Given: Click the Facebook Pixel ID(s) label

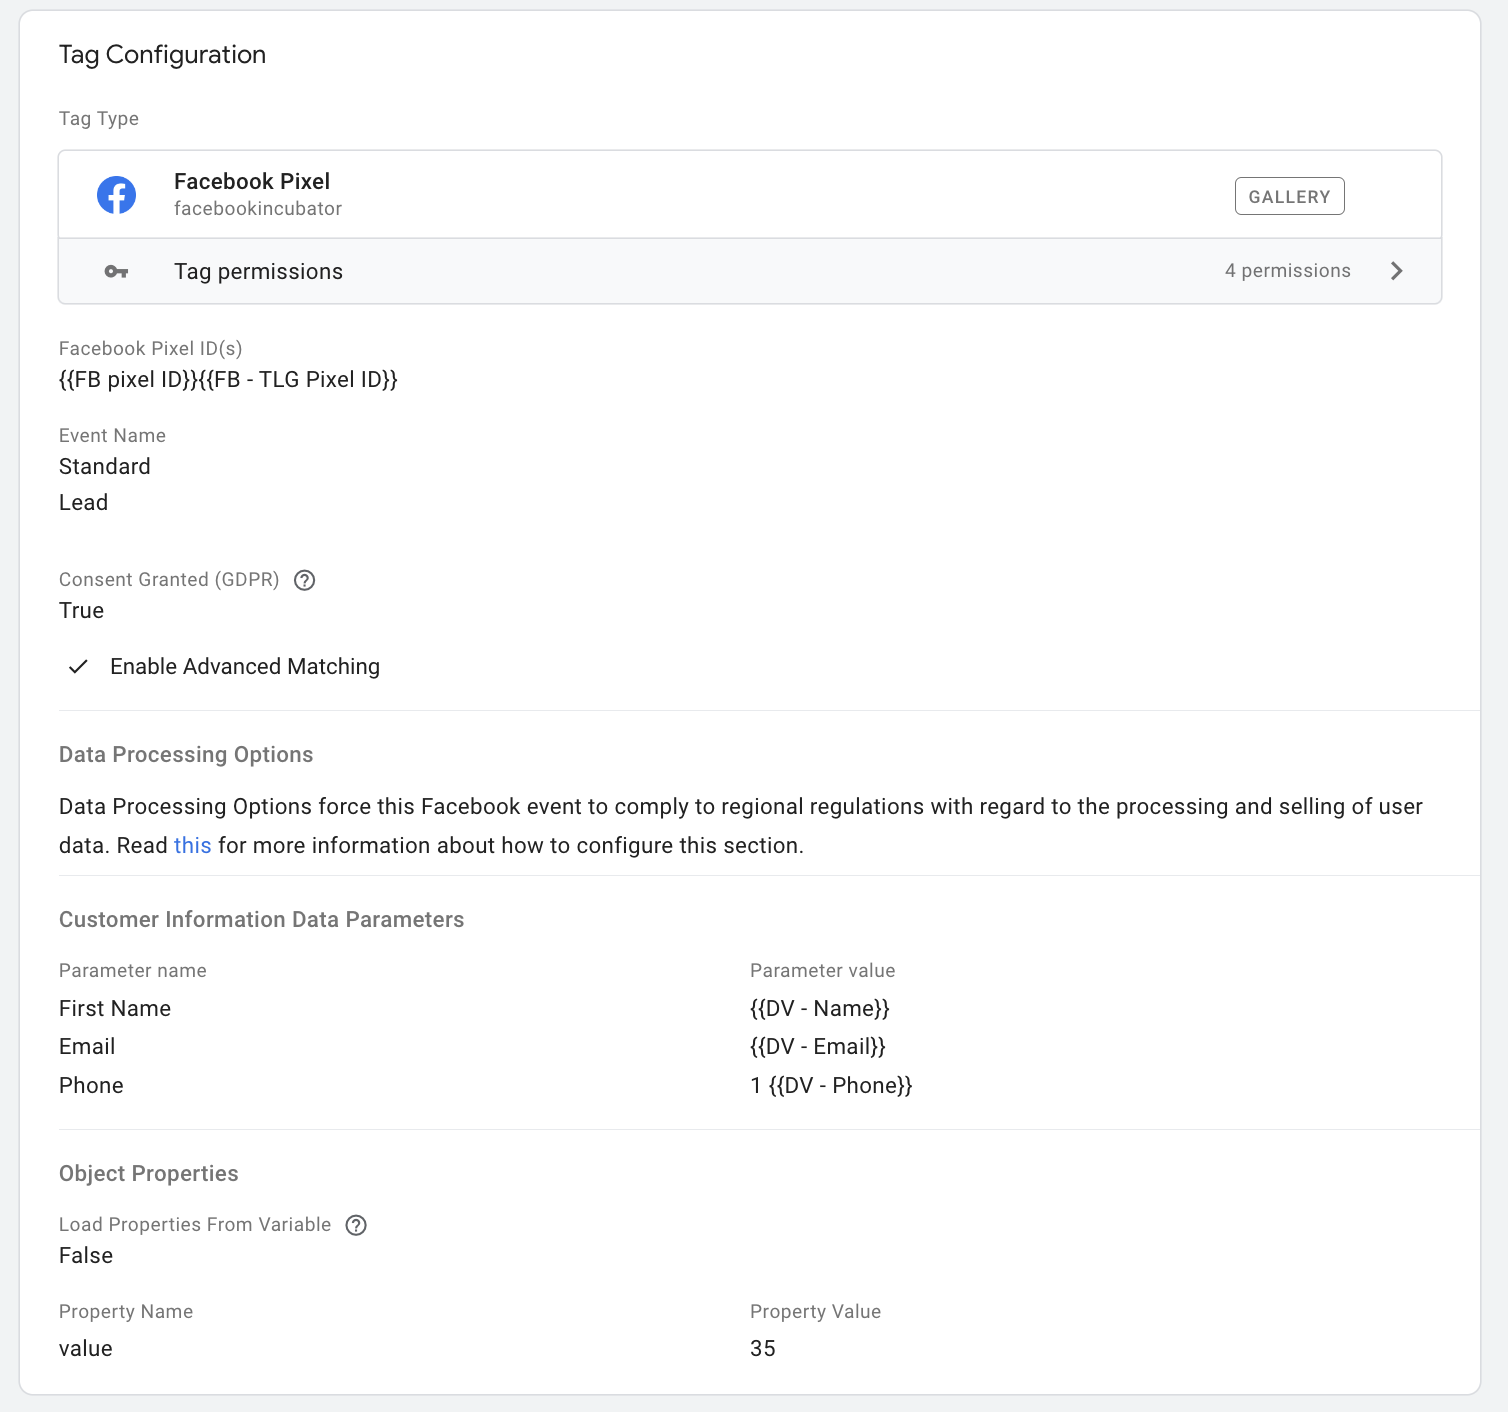Looking at the screenshot, I should tap(150, 349).
